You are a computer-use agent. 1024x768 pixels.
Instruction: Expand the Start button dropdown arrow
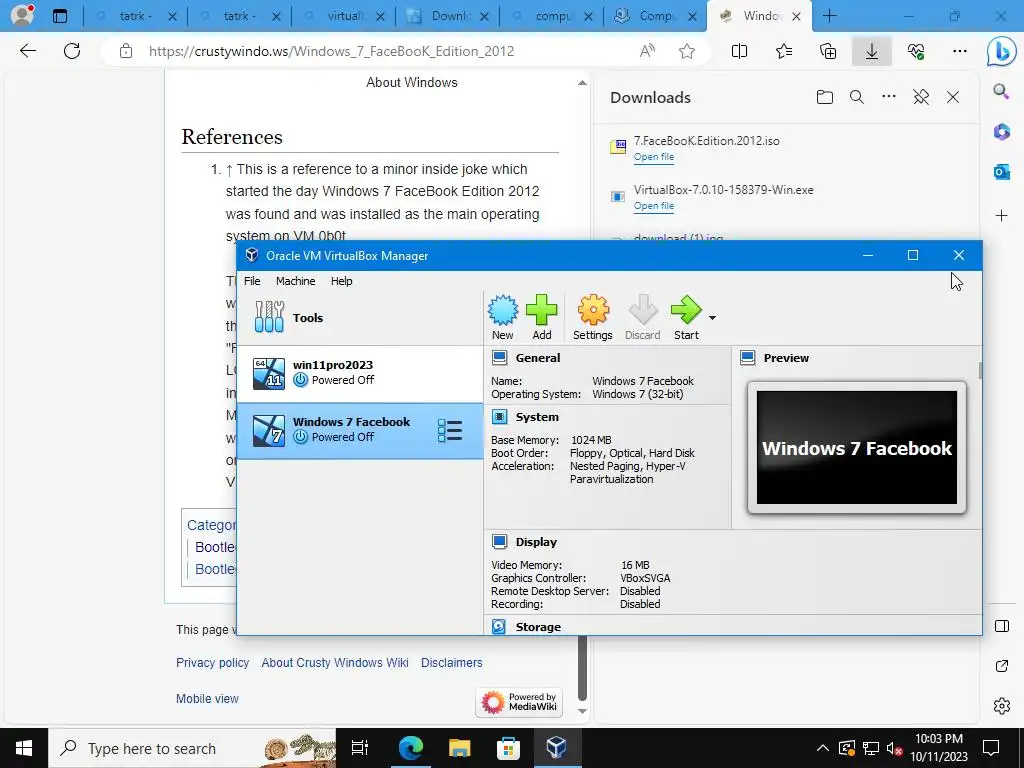click(712, 318)
